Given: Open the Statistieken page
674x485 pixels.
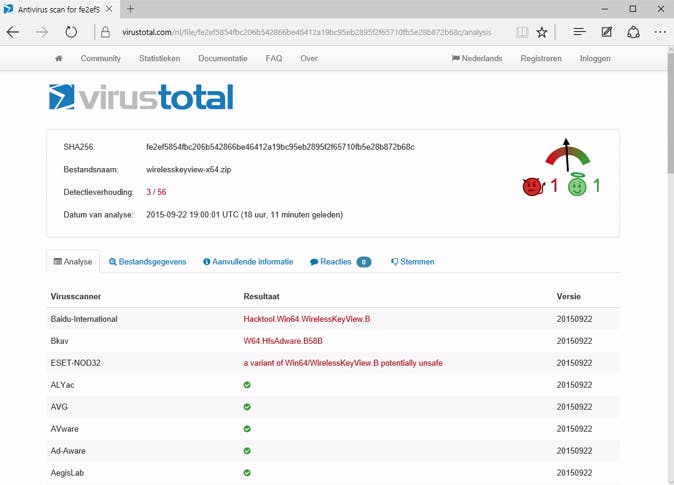Looking at the screenshot, I should tap(159, 58).
